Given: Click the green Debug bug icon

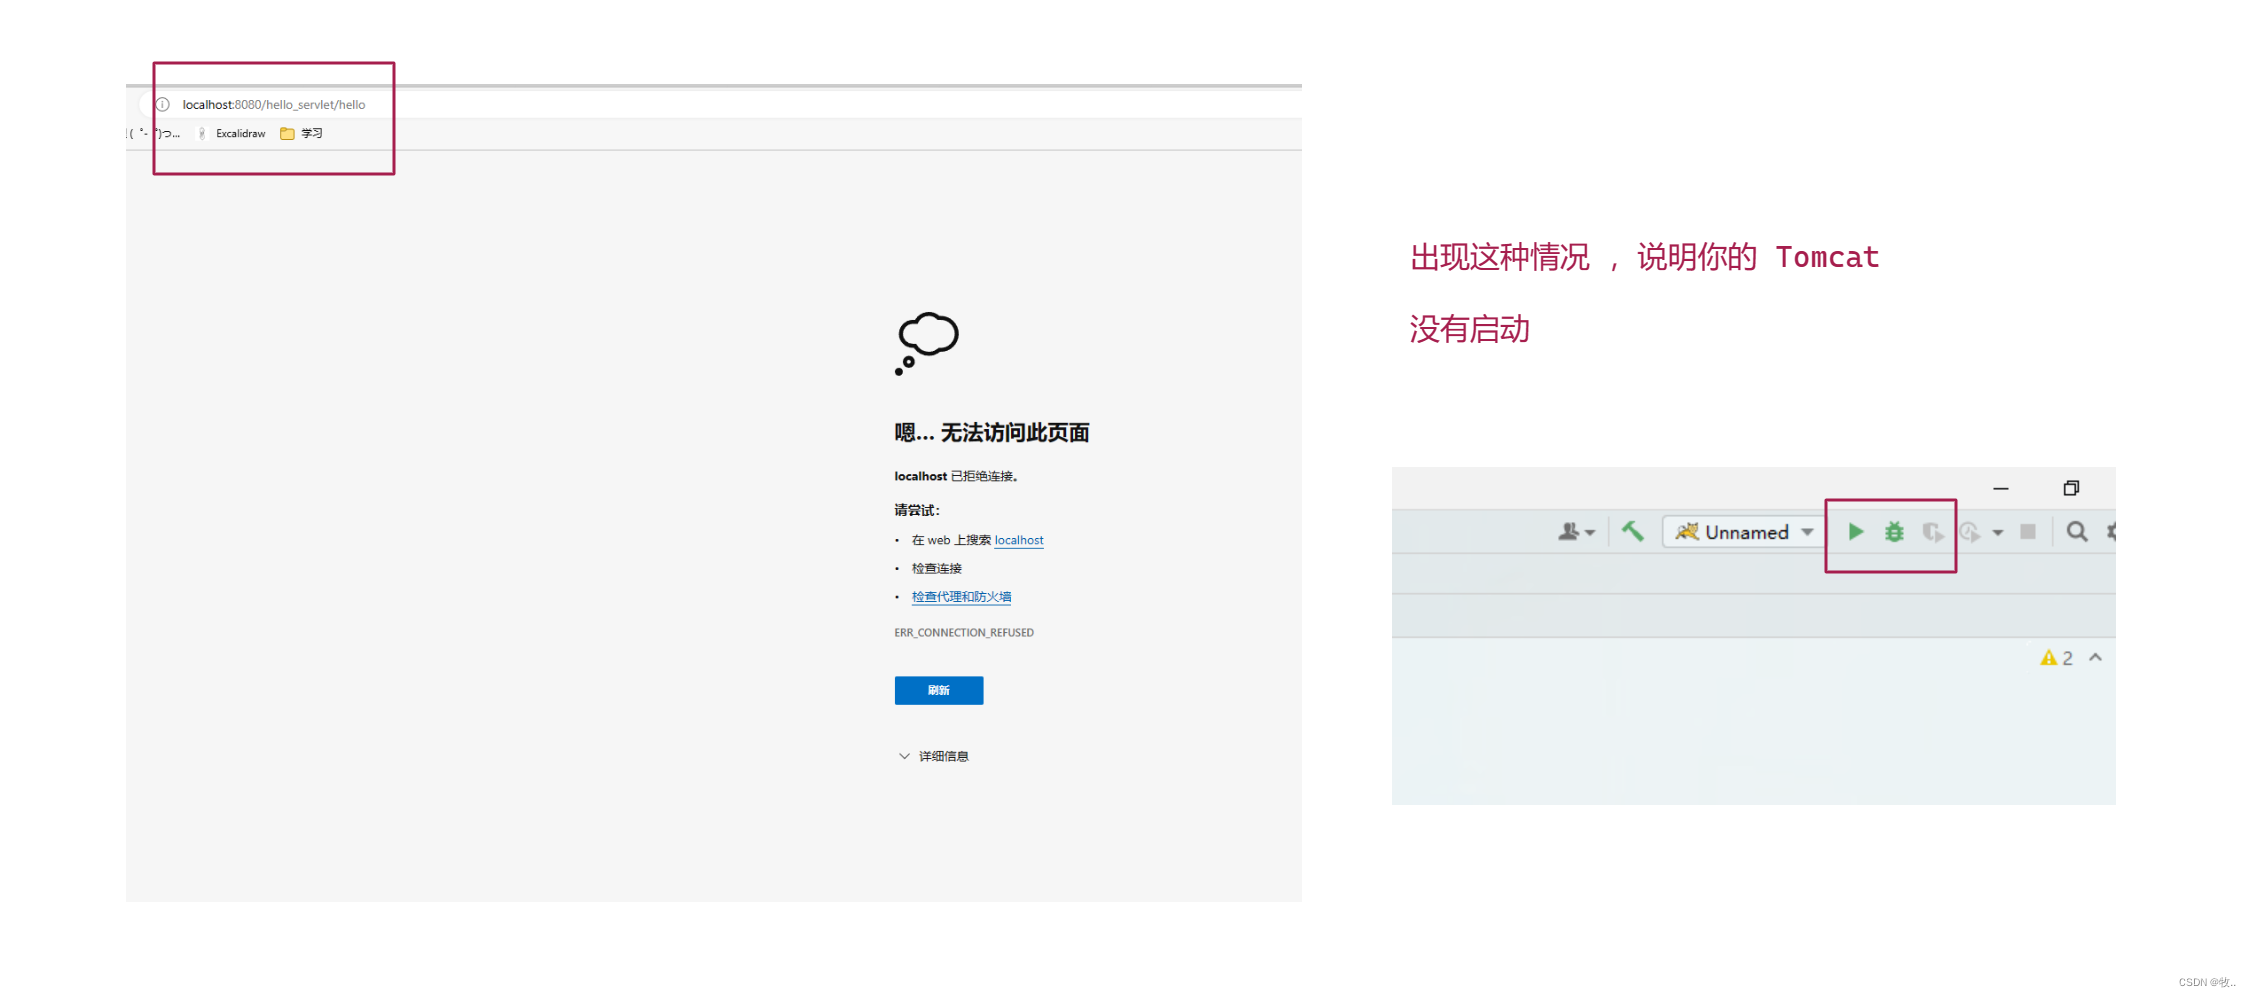Looking at the screenshot, I should 1894,532.
